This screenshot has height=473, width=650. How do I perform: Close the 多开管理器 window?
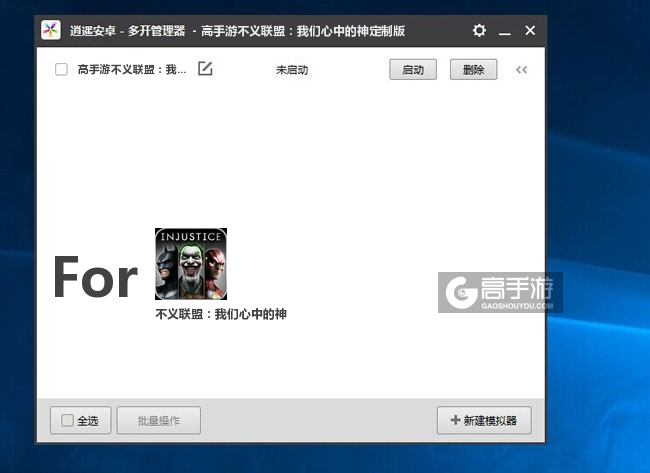pyautogui.click(x=530, y=31)
